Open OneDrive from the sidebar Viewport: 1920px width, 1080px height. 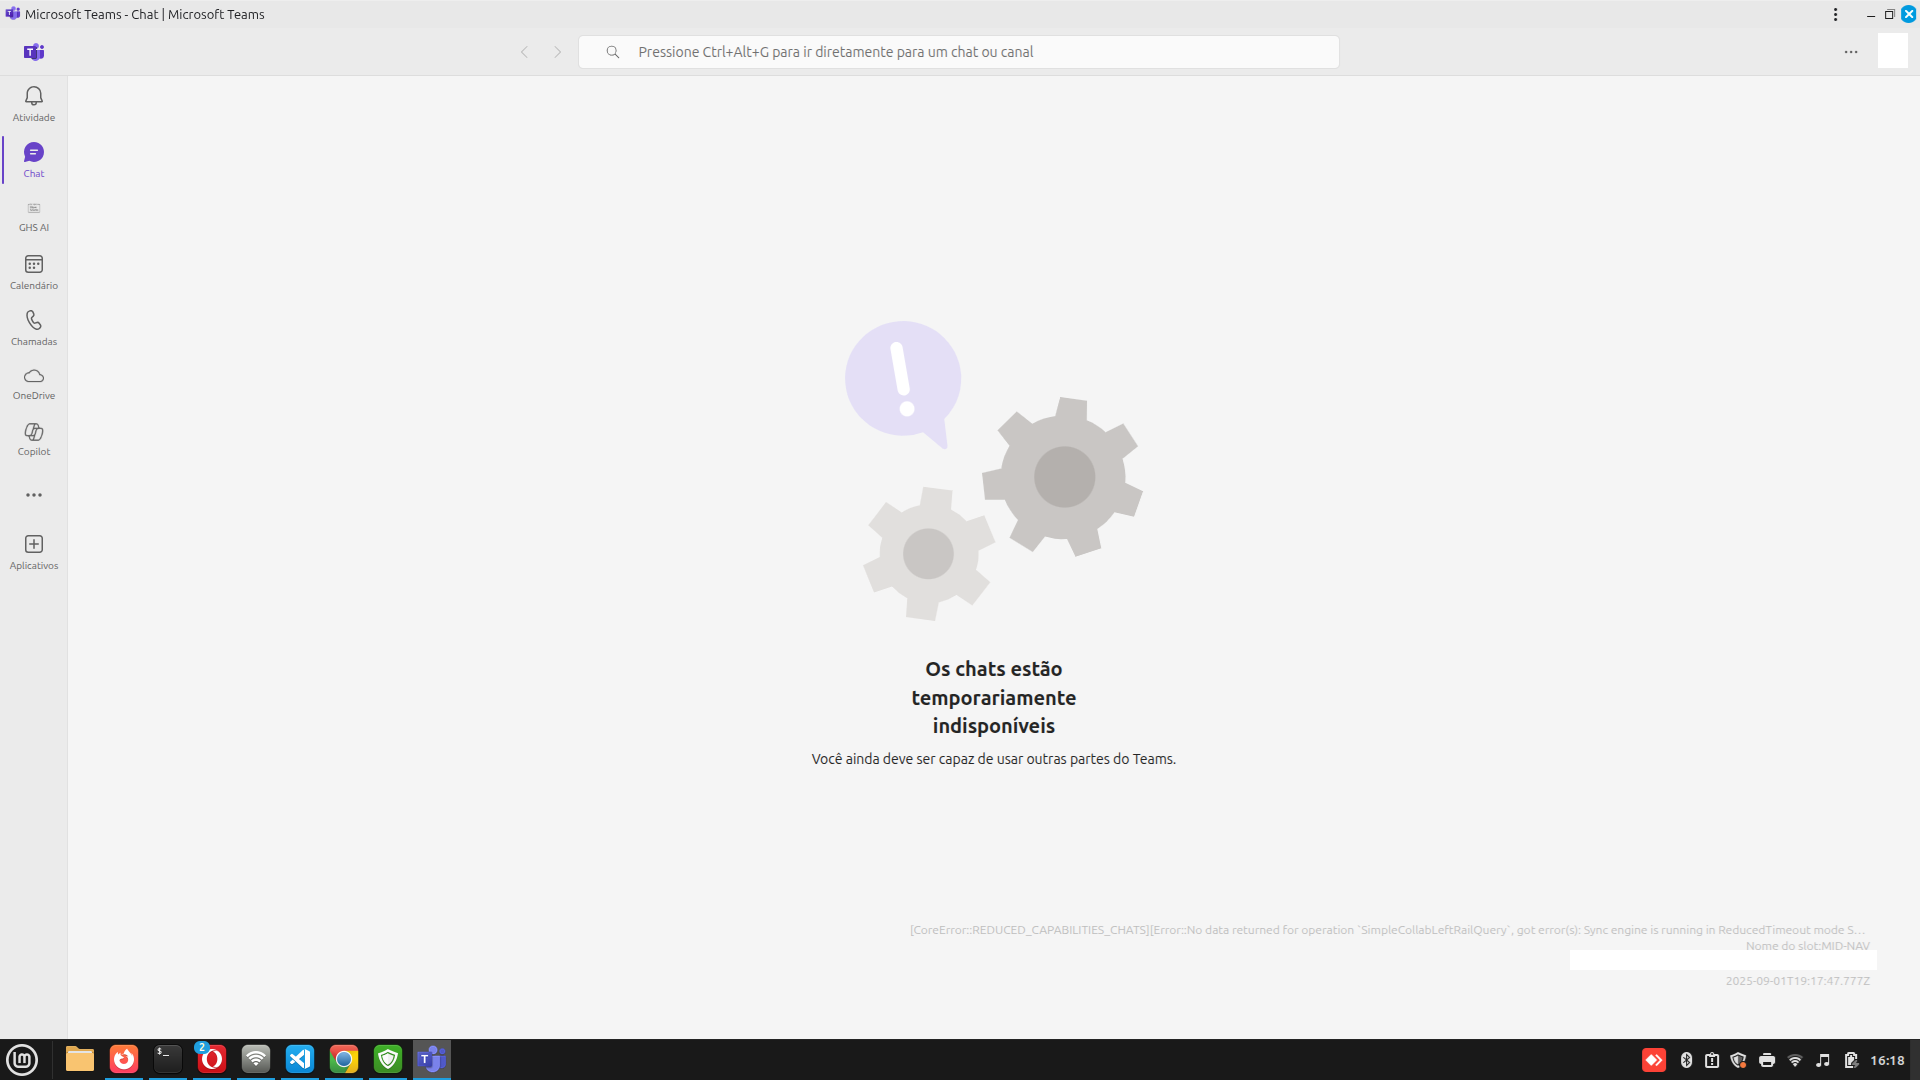(x=34, y=383)
